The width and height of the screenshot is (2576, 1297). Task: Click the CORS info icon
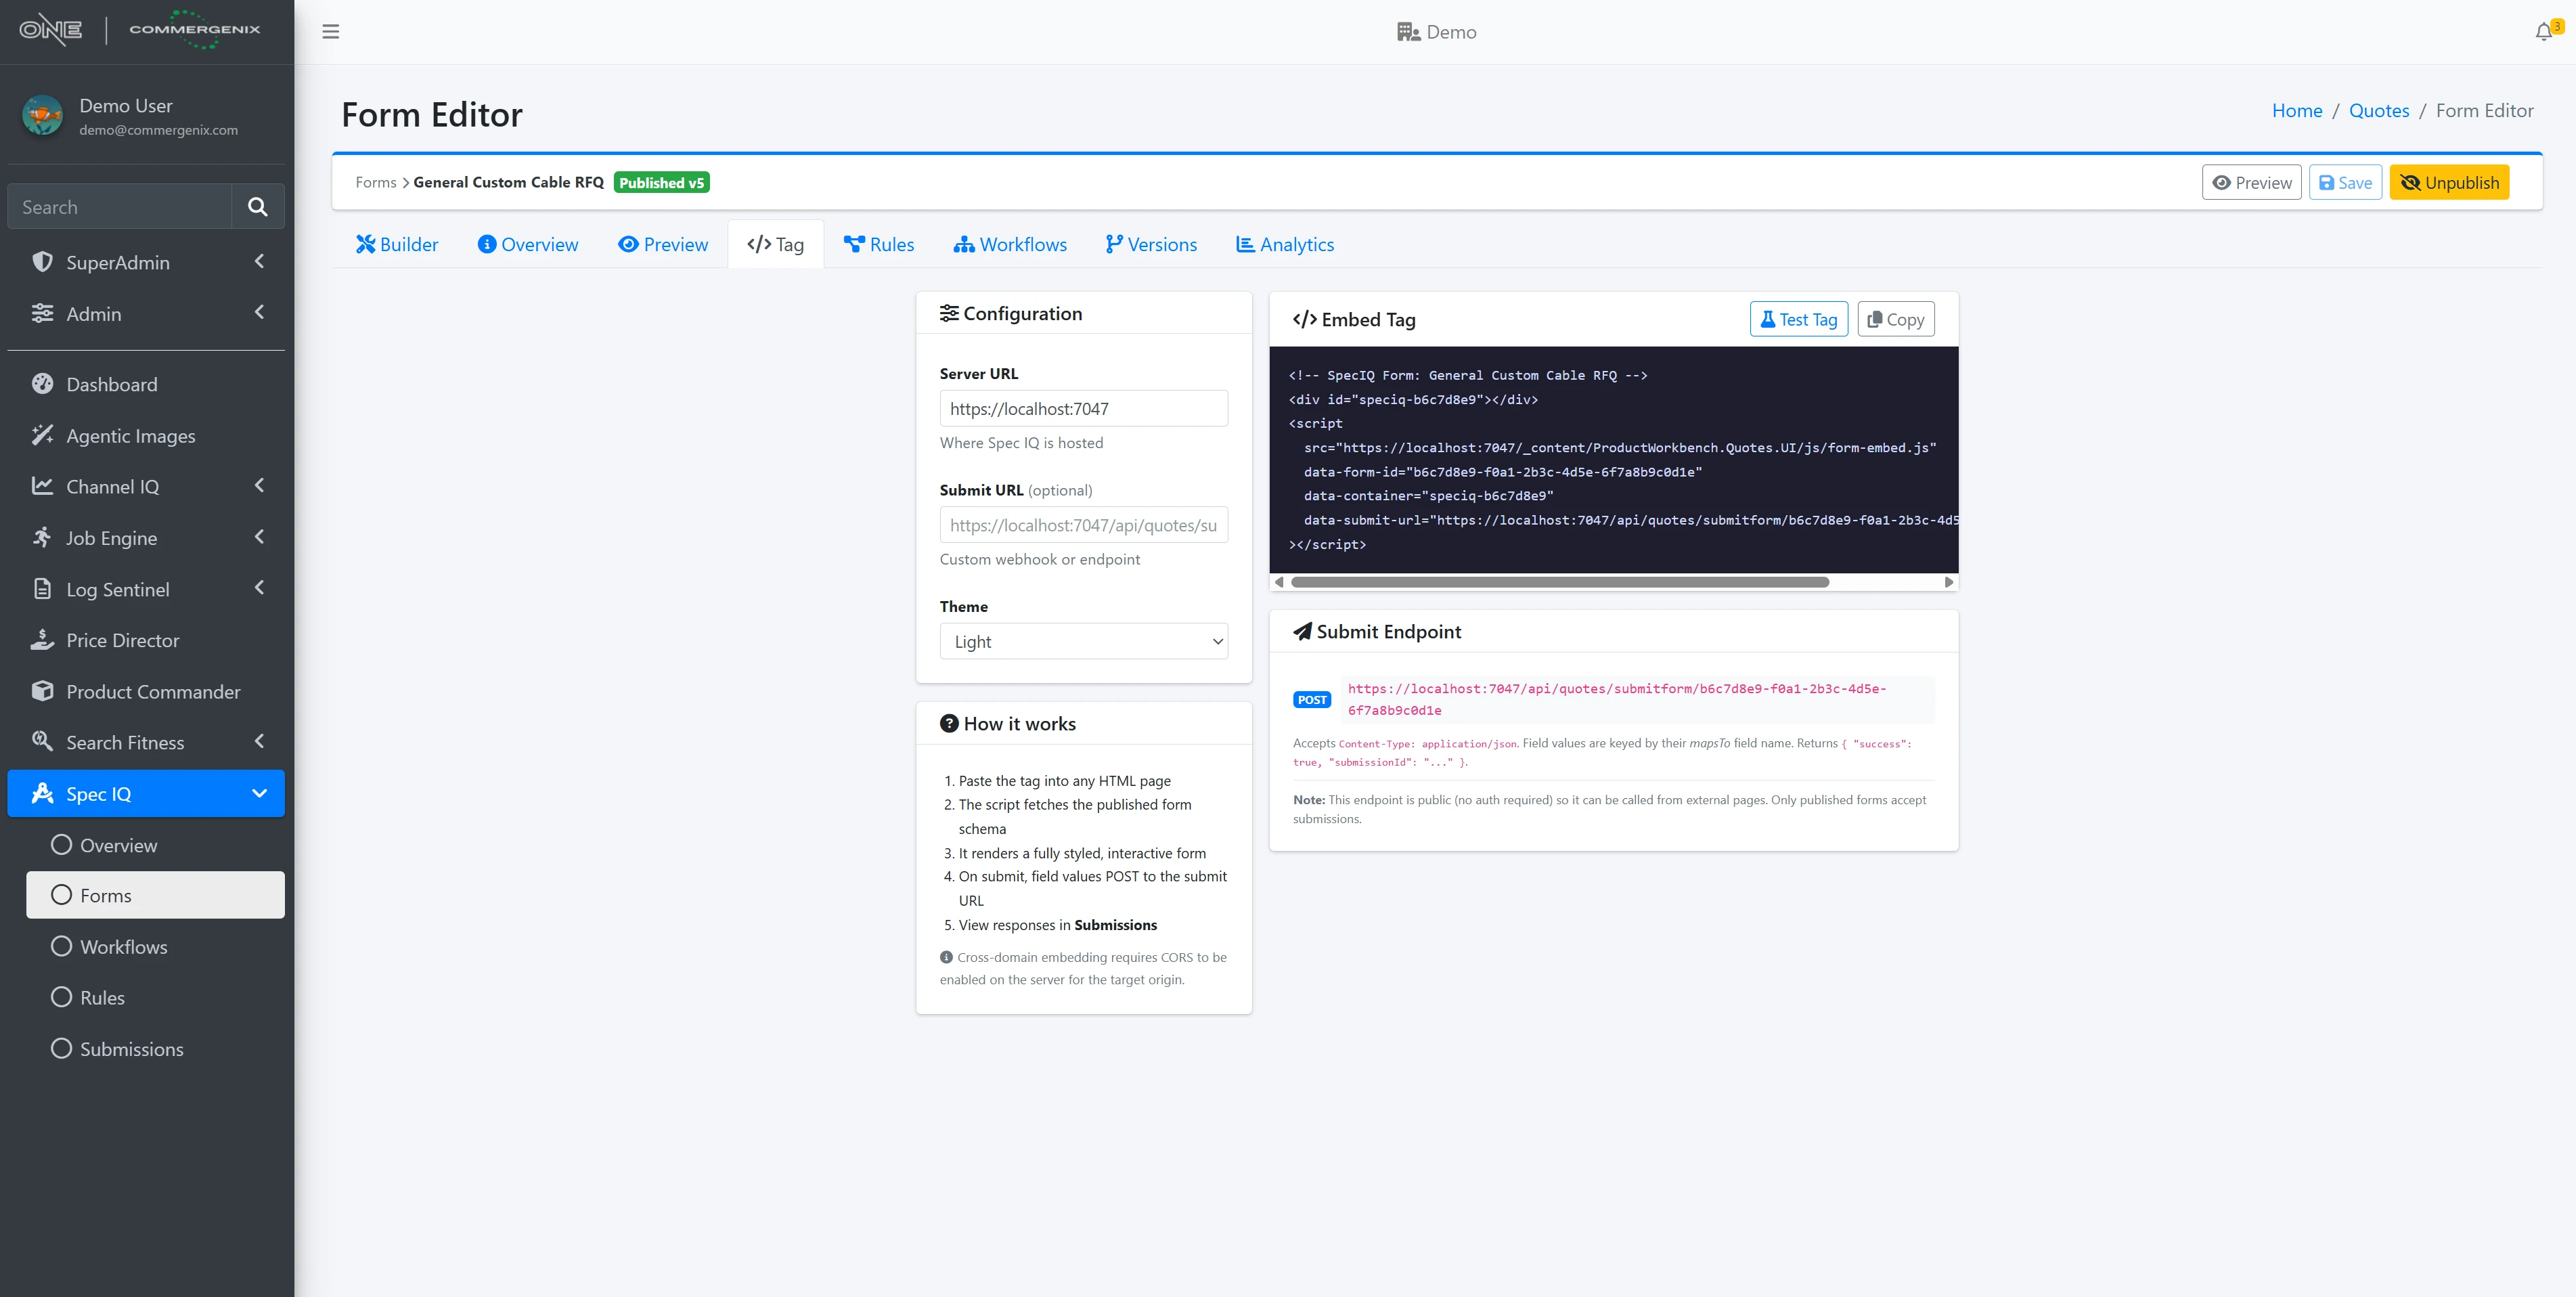(946, 957)
